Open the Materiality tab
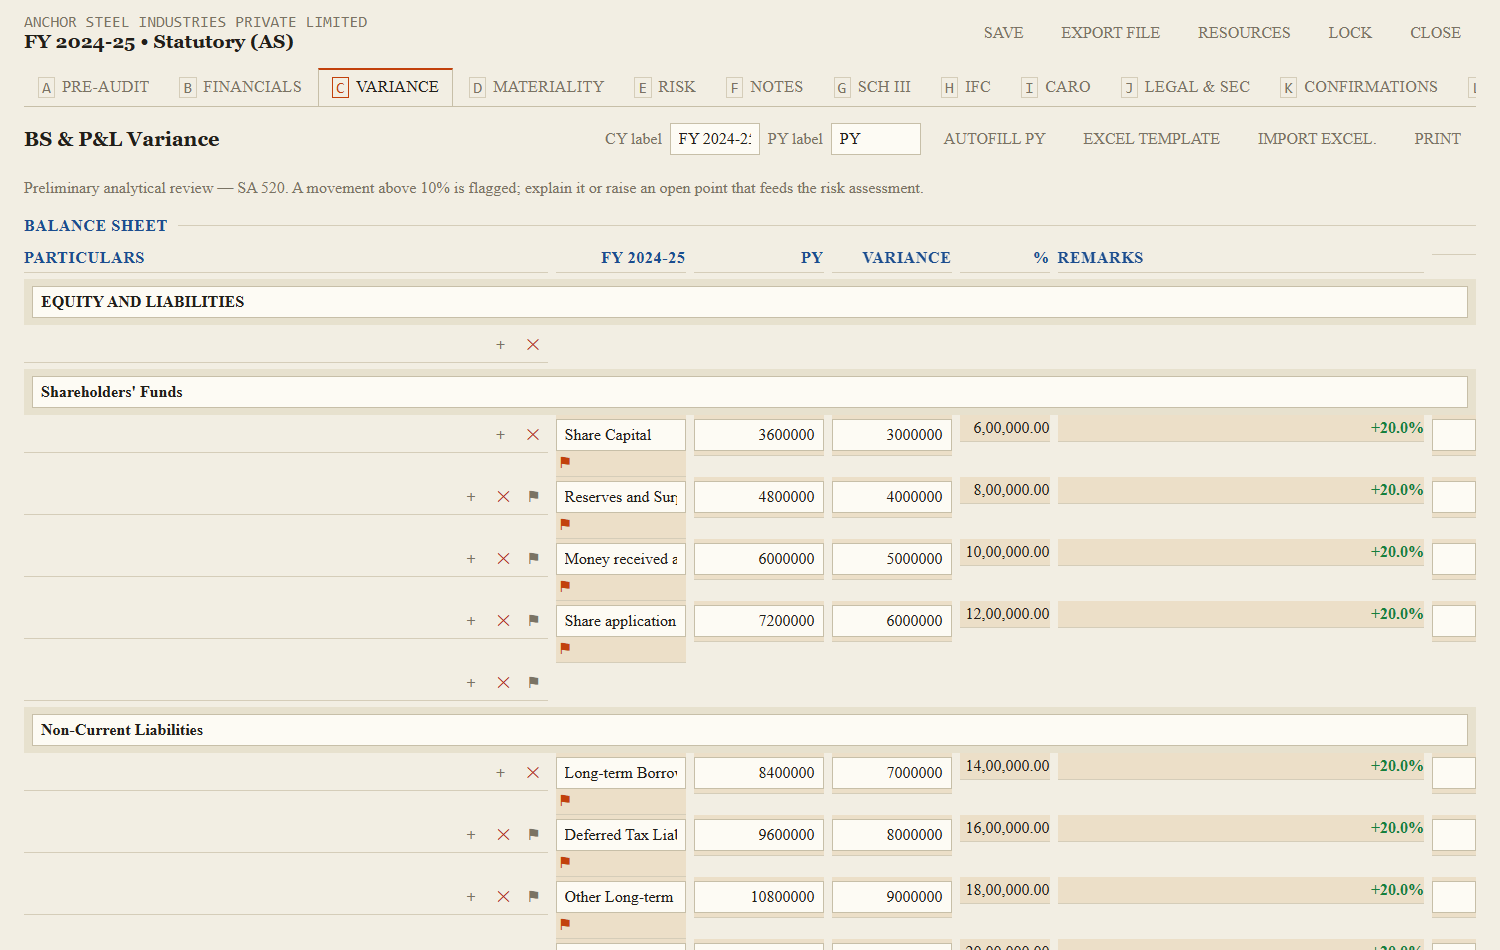 click(x=537, y=87)
